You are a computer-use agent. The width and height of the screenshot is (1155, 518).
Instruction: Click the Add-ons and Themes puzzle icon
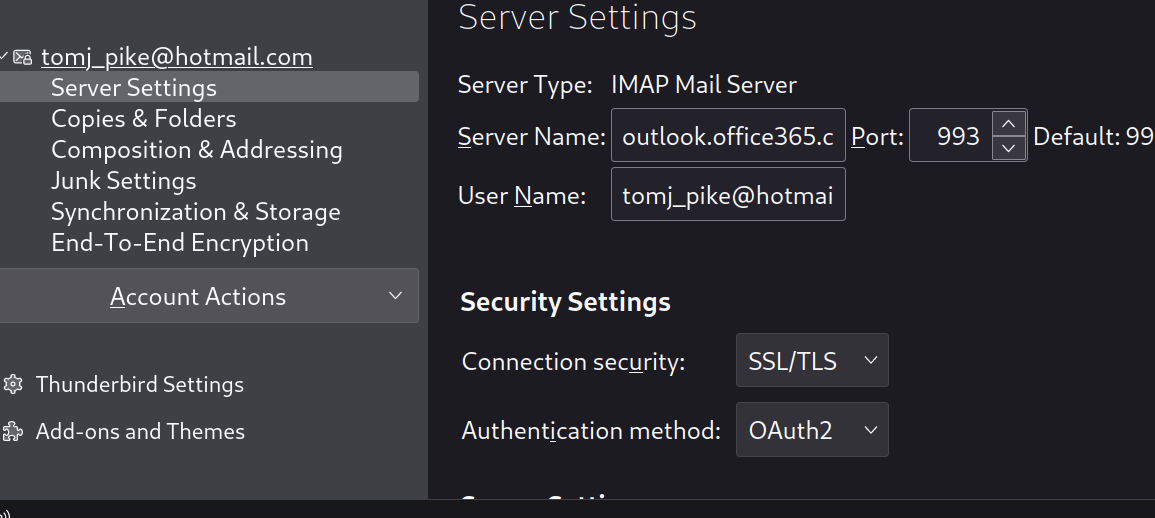tap(13, 432)
